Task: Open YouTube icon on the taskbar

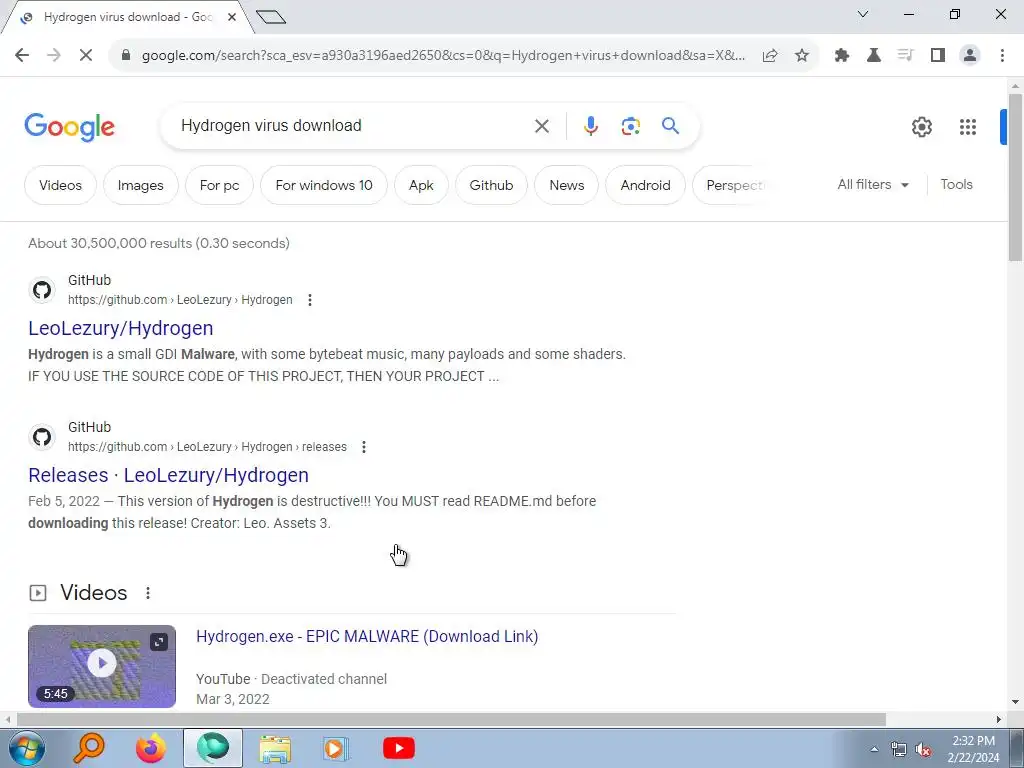Action: tap(398, 748)
